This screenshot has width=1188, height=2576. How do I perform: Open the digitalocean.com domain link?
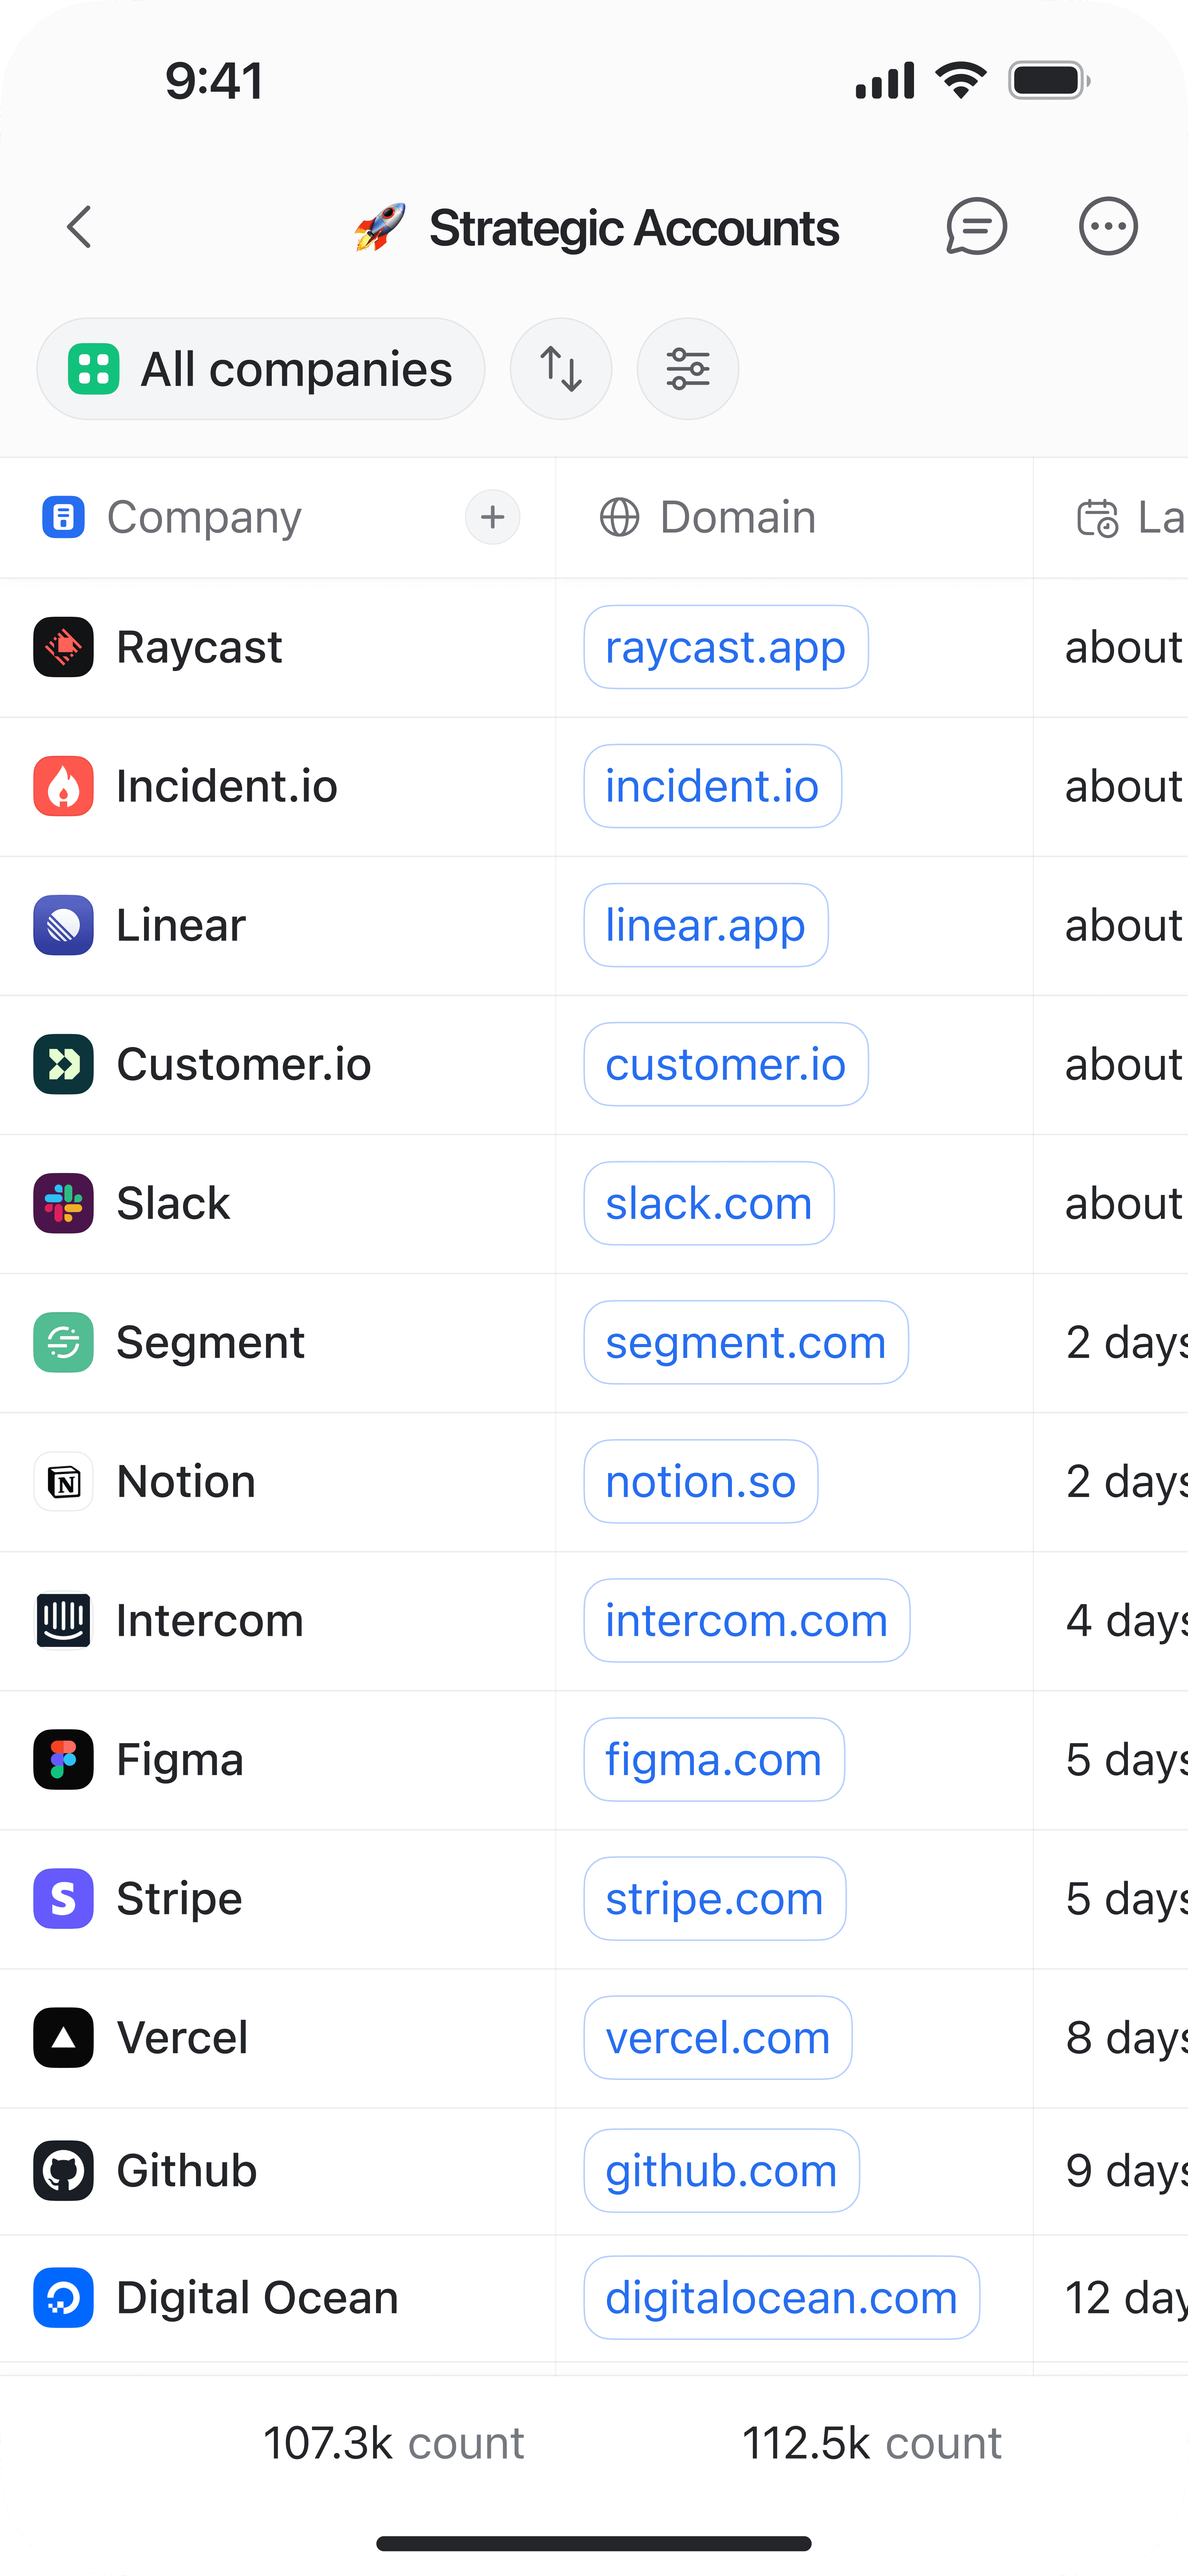tap(781, 2297)
